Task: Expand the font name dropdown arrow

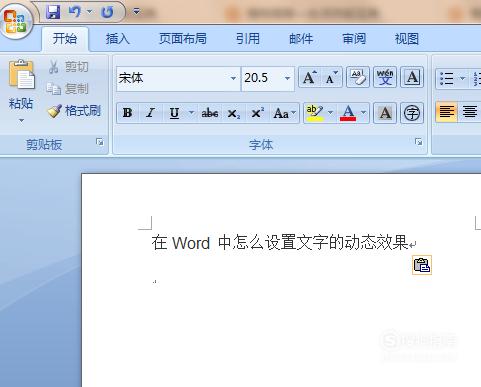Action: [x=233, y=78]
